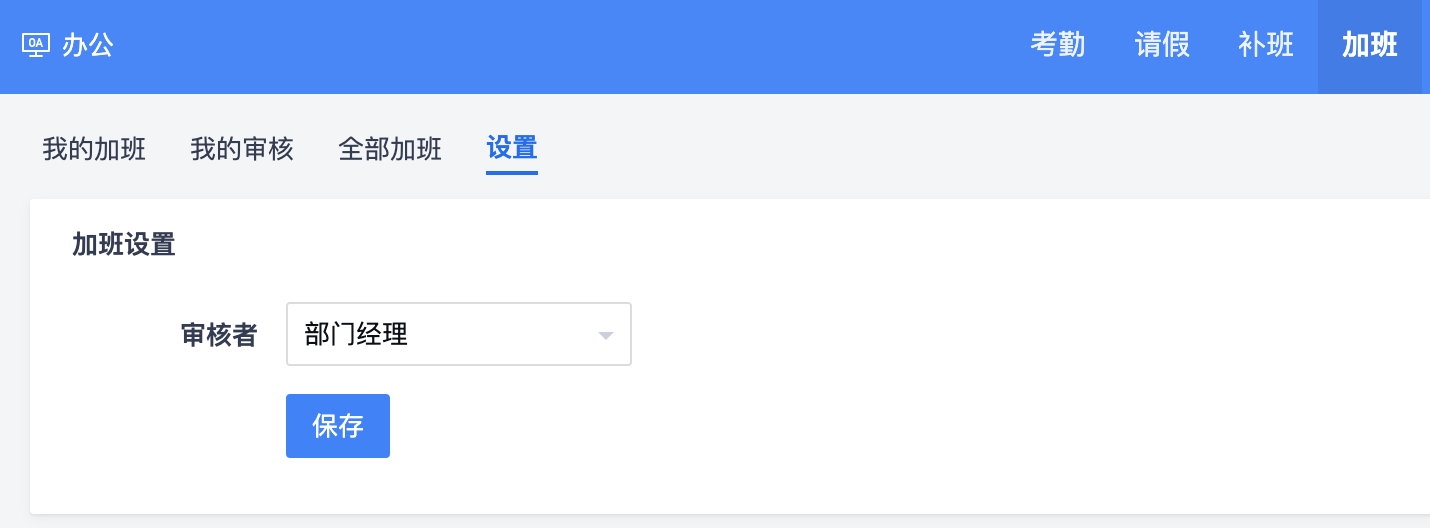Click gray area right of 设置 tab

[x=900, y=149]
